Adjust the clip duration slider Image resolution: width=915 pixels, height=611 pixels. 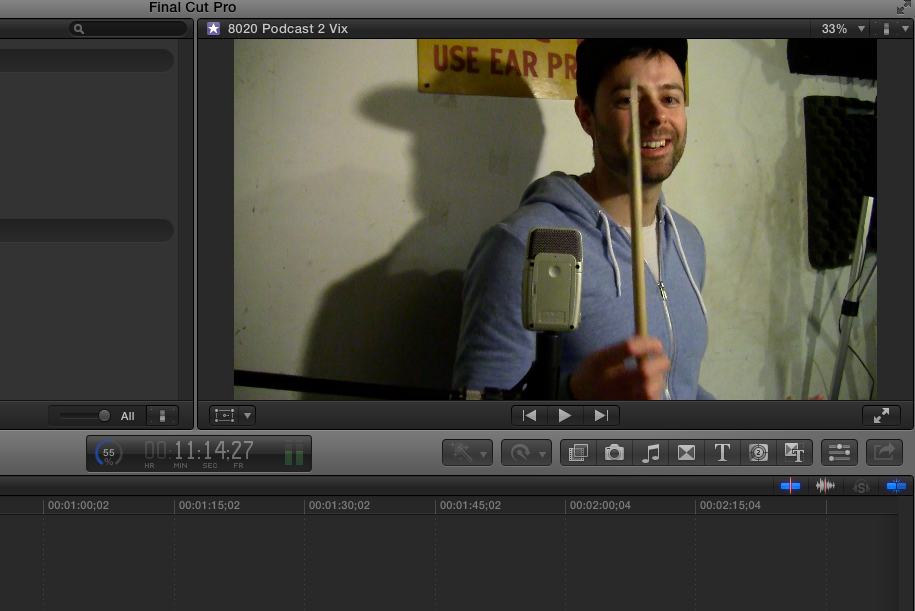[104, 416]
